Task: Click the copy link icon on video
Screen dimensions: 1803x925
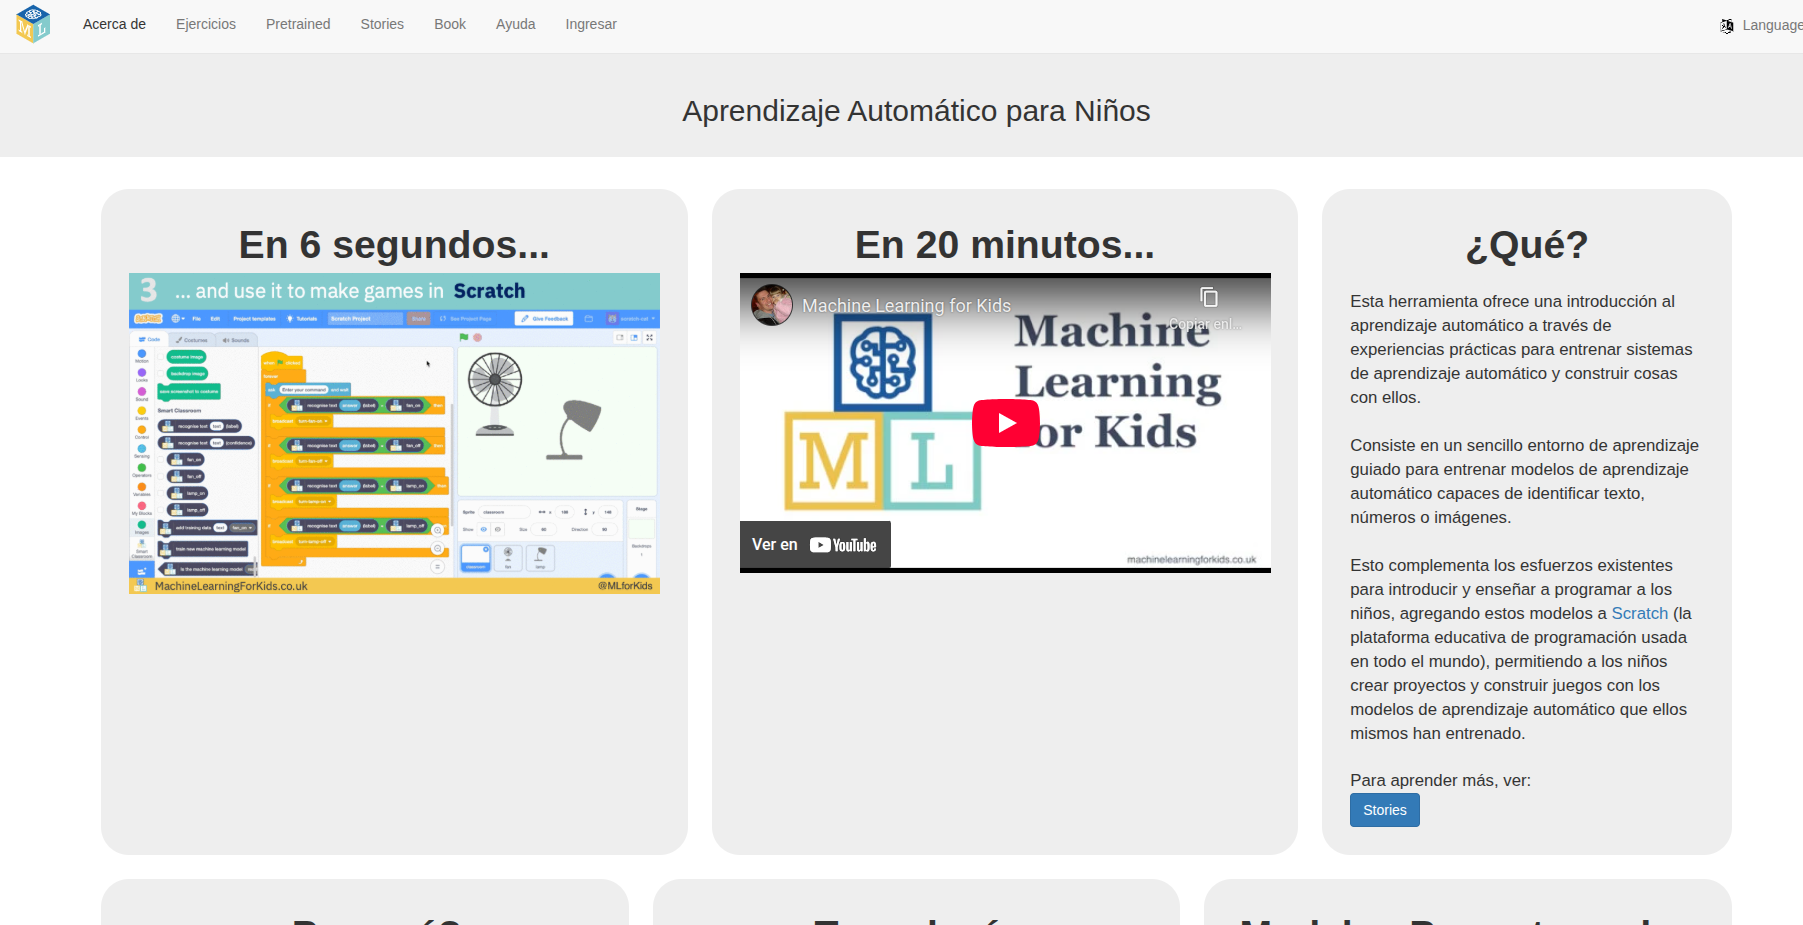Action: (x=1208, y=298)
